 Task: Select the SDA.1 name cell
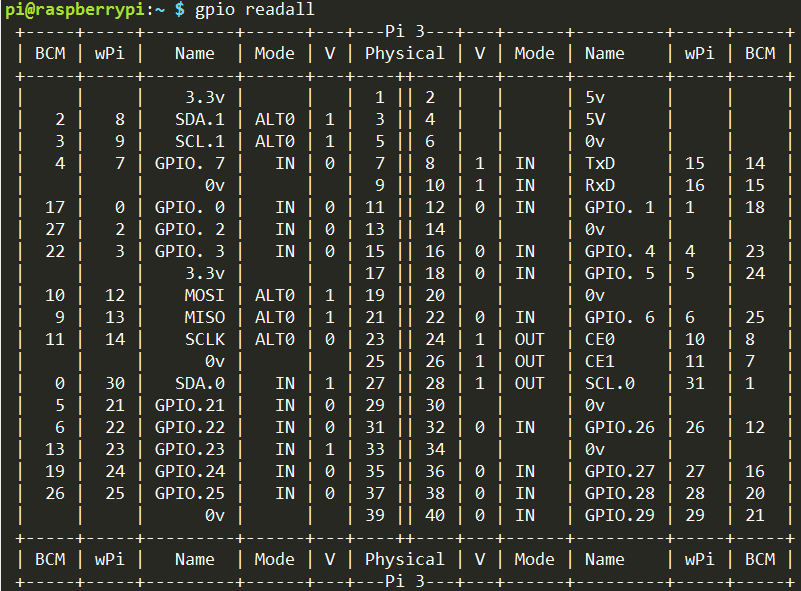point(200,120)
